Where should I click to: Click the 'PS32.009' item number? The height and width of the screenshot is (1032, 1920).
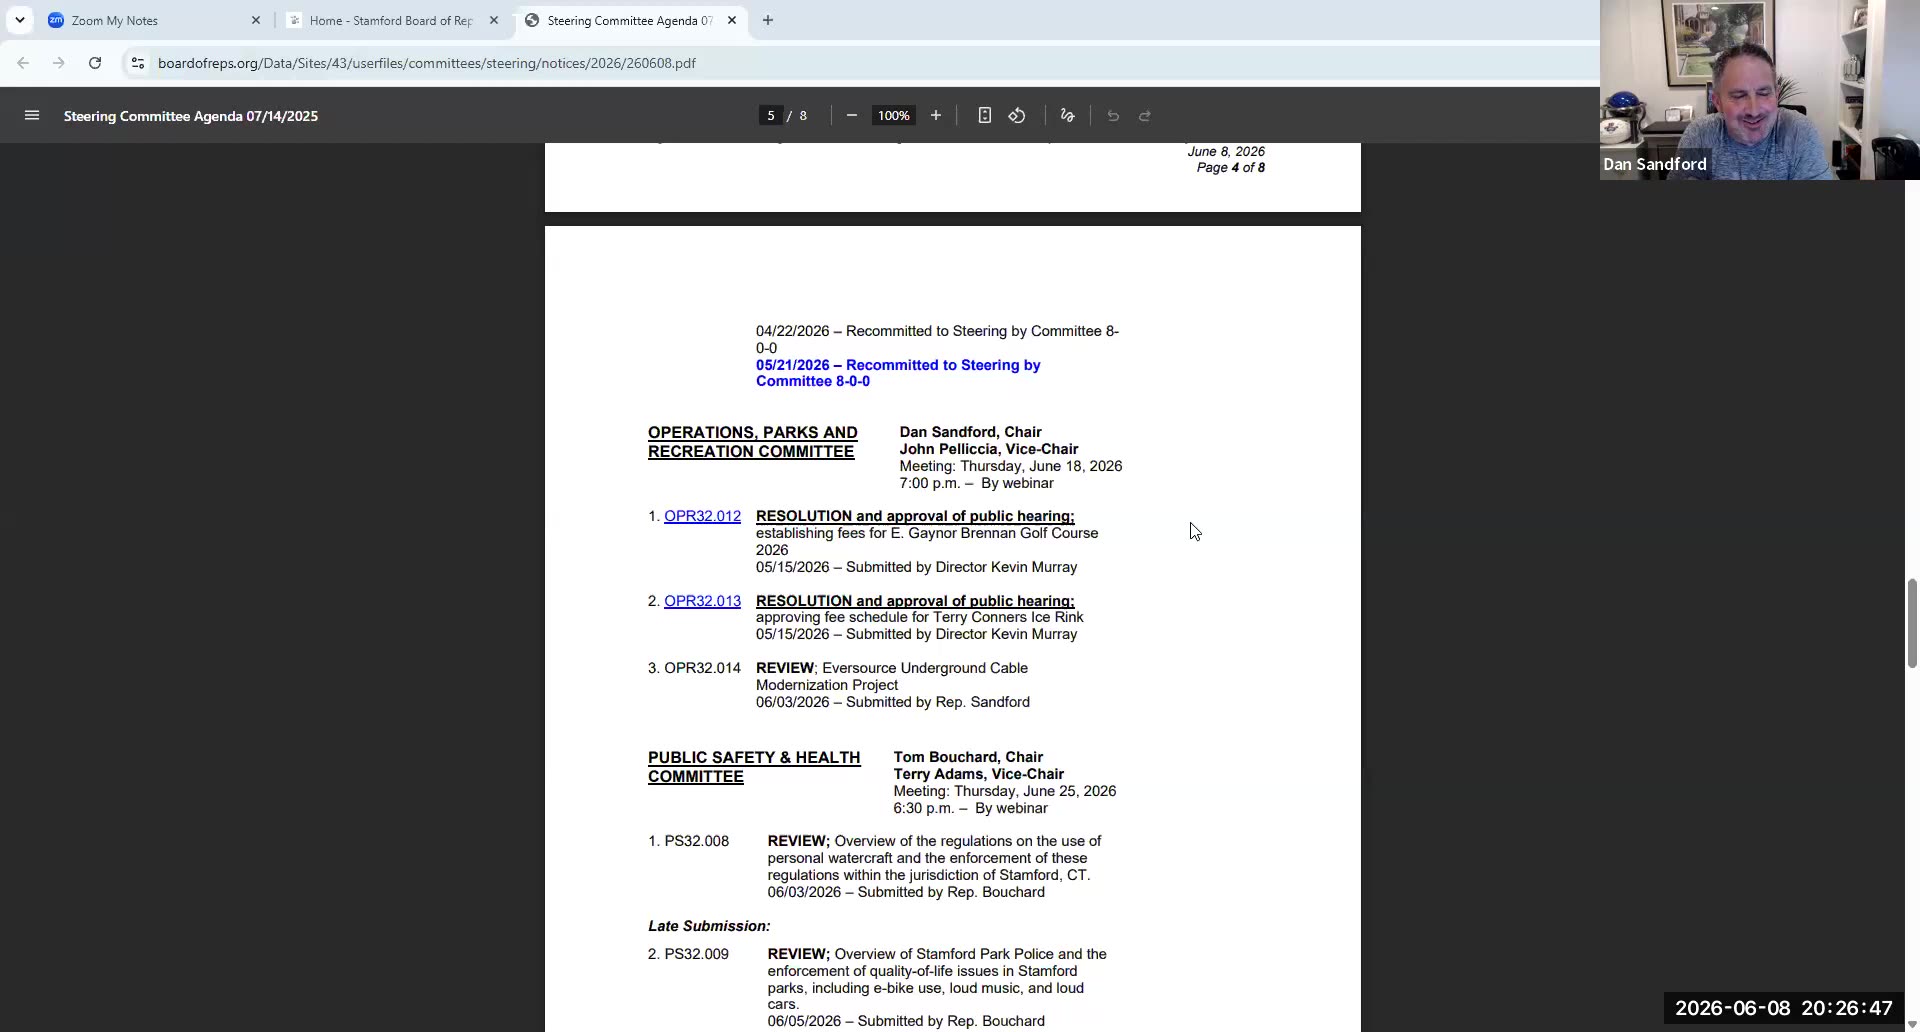(x=696, y=954)
